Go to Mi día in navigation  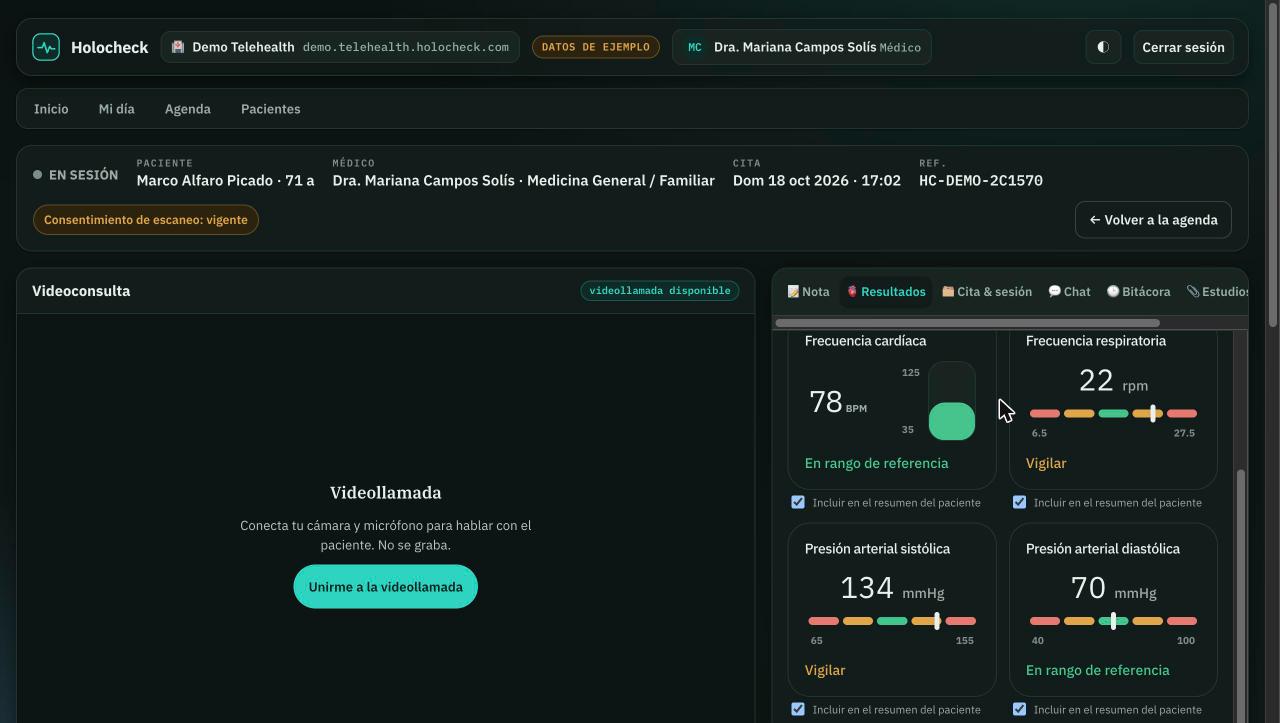click(116, 109)
